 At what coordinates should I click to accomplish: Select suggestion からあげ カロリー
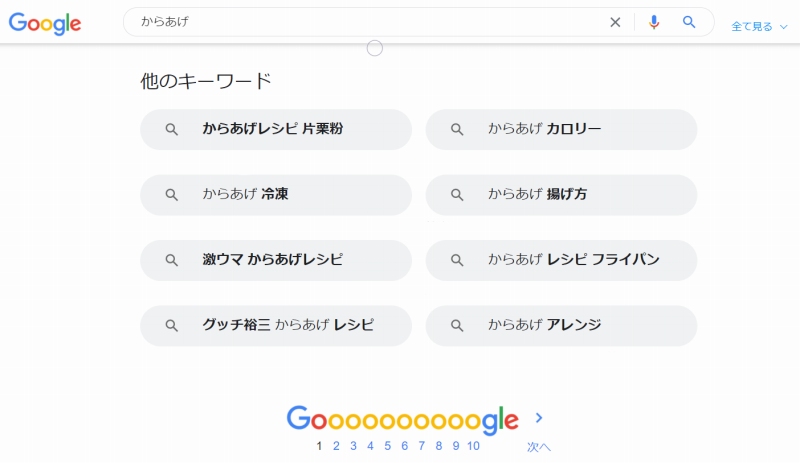pyautogui.click(x=561, y=129)
